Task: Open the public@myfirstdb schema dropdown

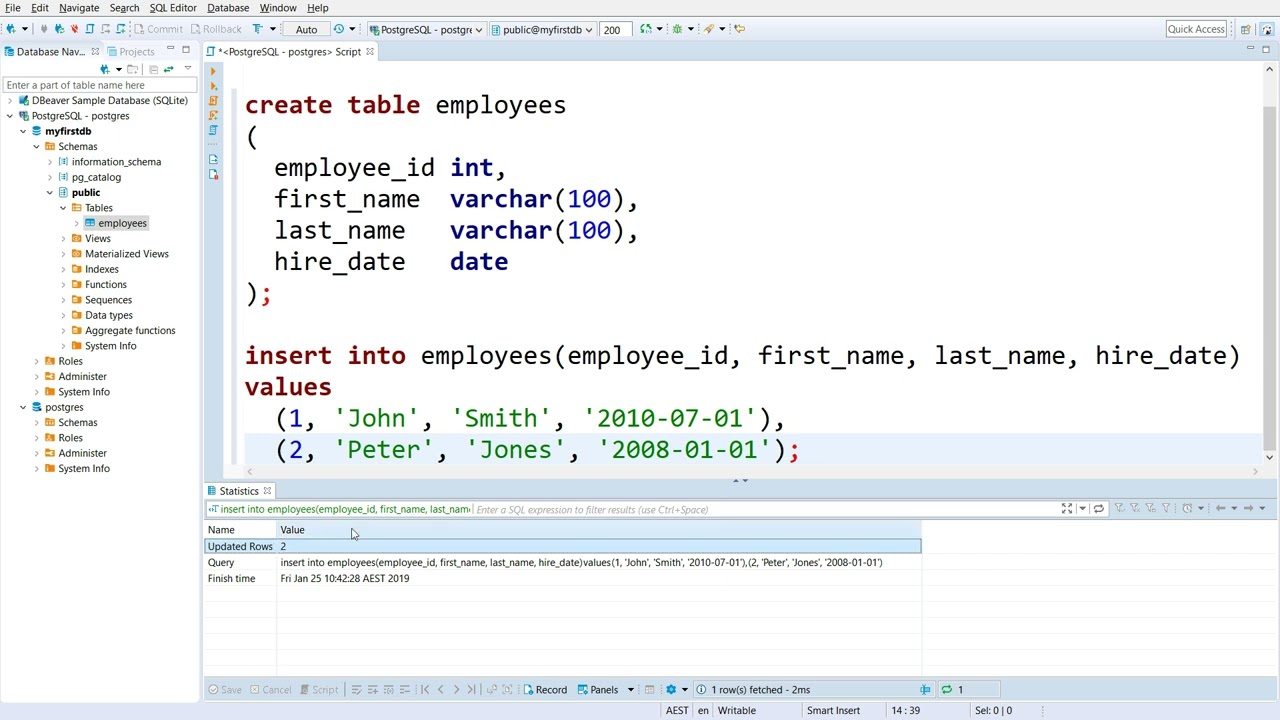Action: pyautogui.click(x=541, y=29)
